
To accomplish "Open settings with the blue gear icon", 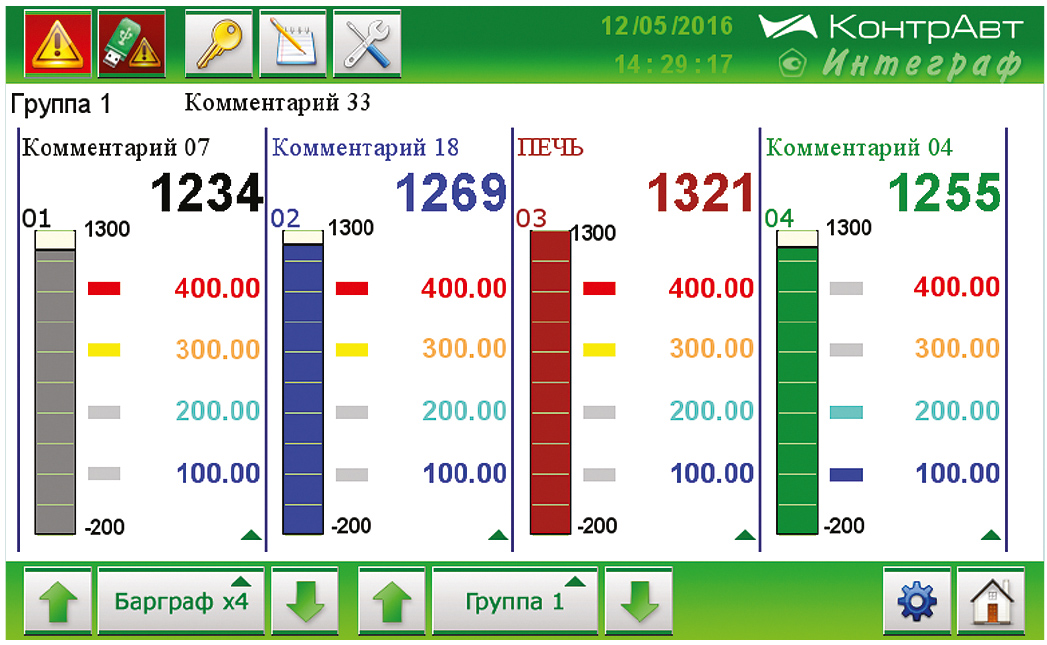I will coord(917,602).
